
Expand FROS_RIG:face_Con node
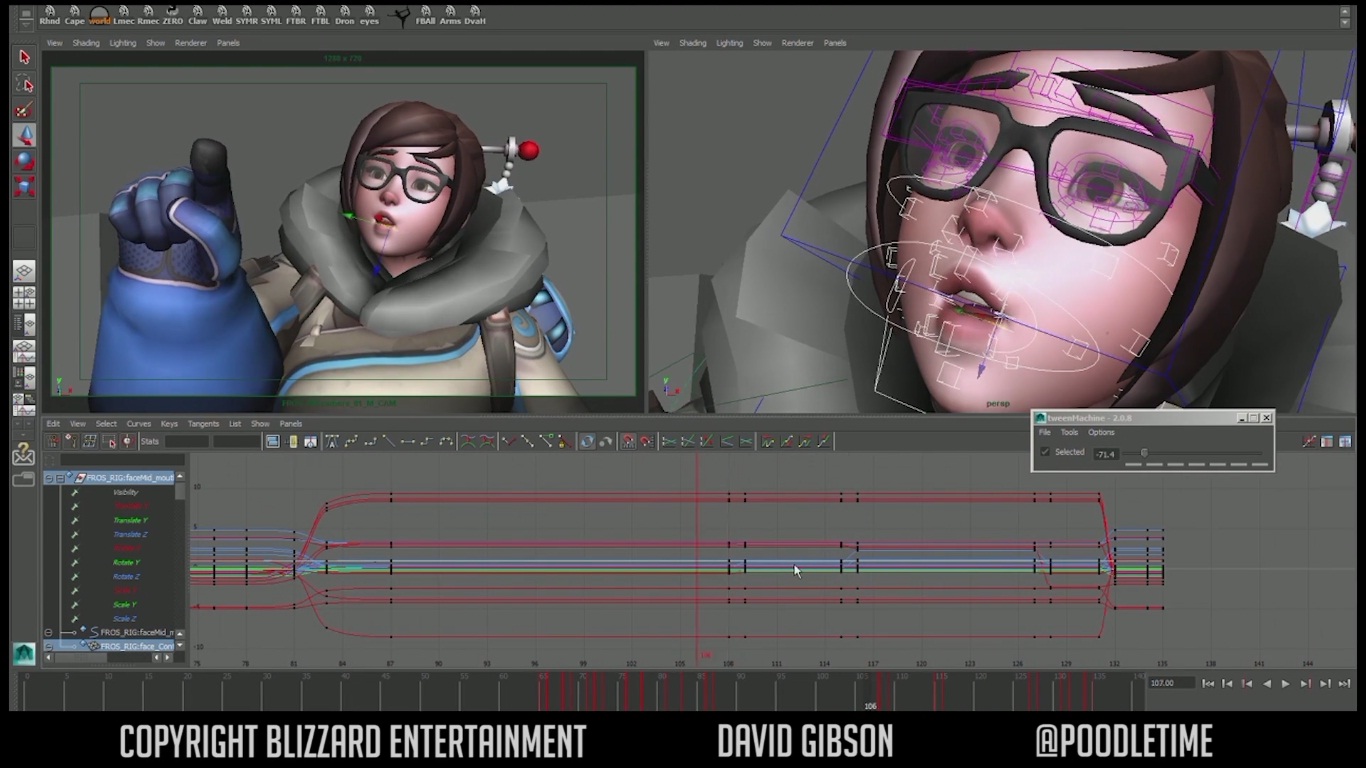(48, 646)
